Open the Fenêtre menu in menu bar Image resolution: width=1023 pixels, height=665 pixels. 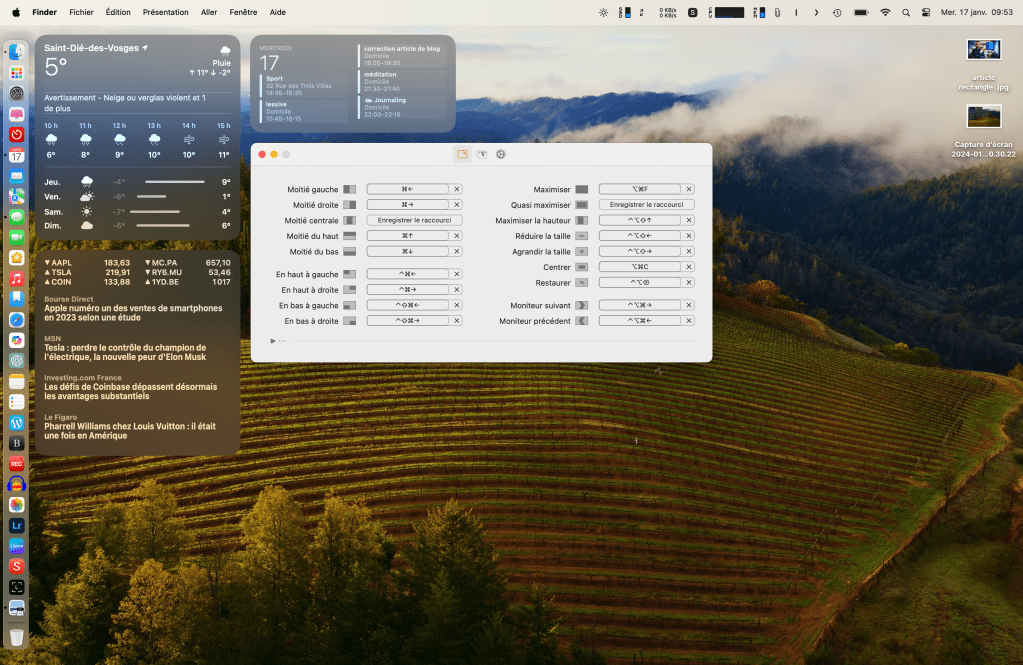(242, 12)
